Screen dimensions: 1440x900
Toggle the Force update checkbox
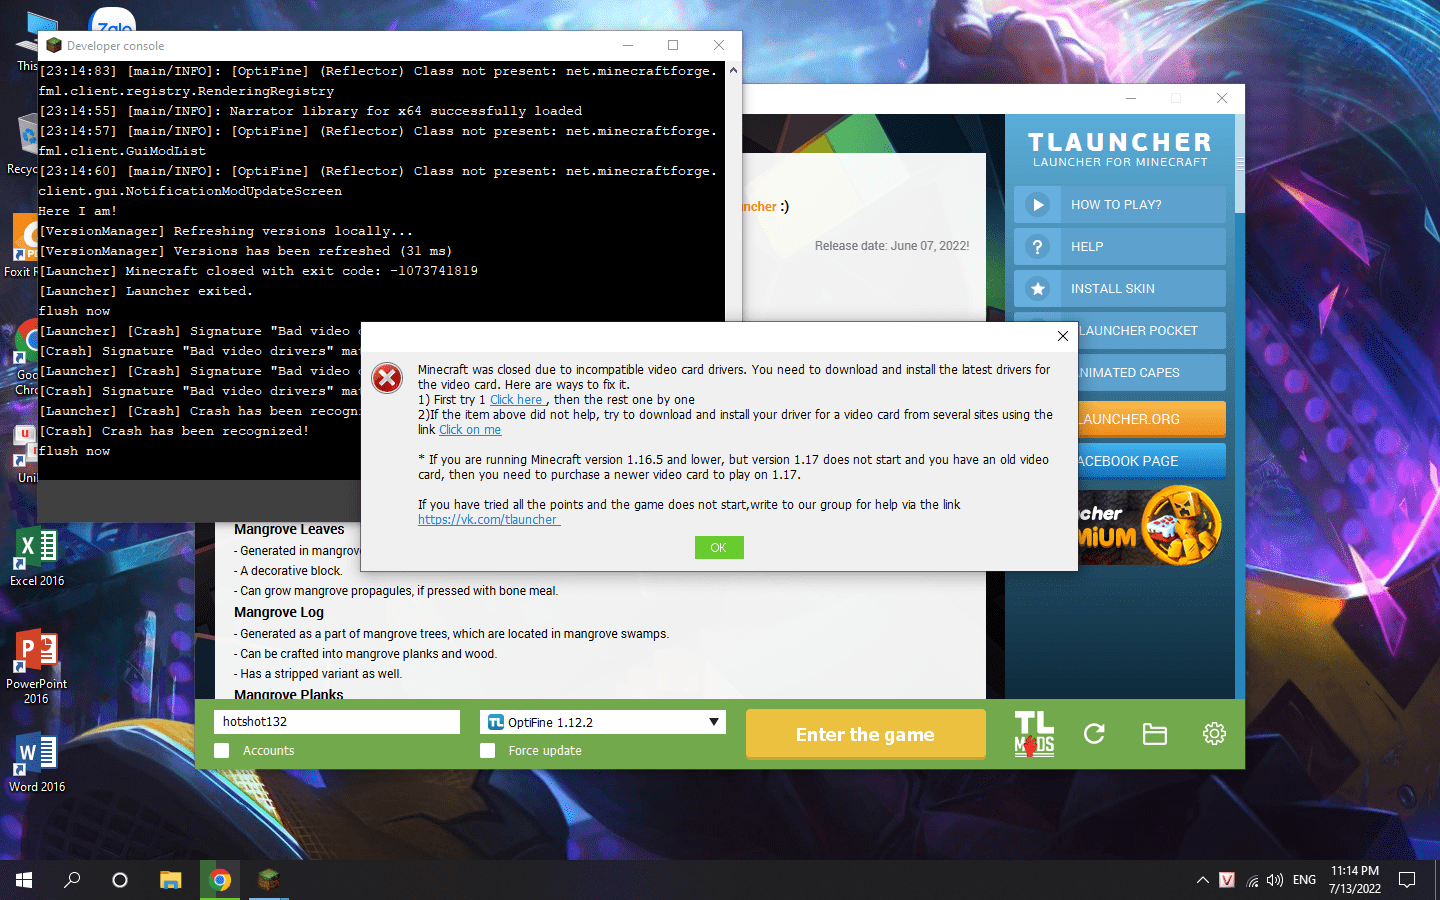point(488,751)
